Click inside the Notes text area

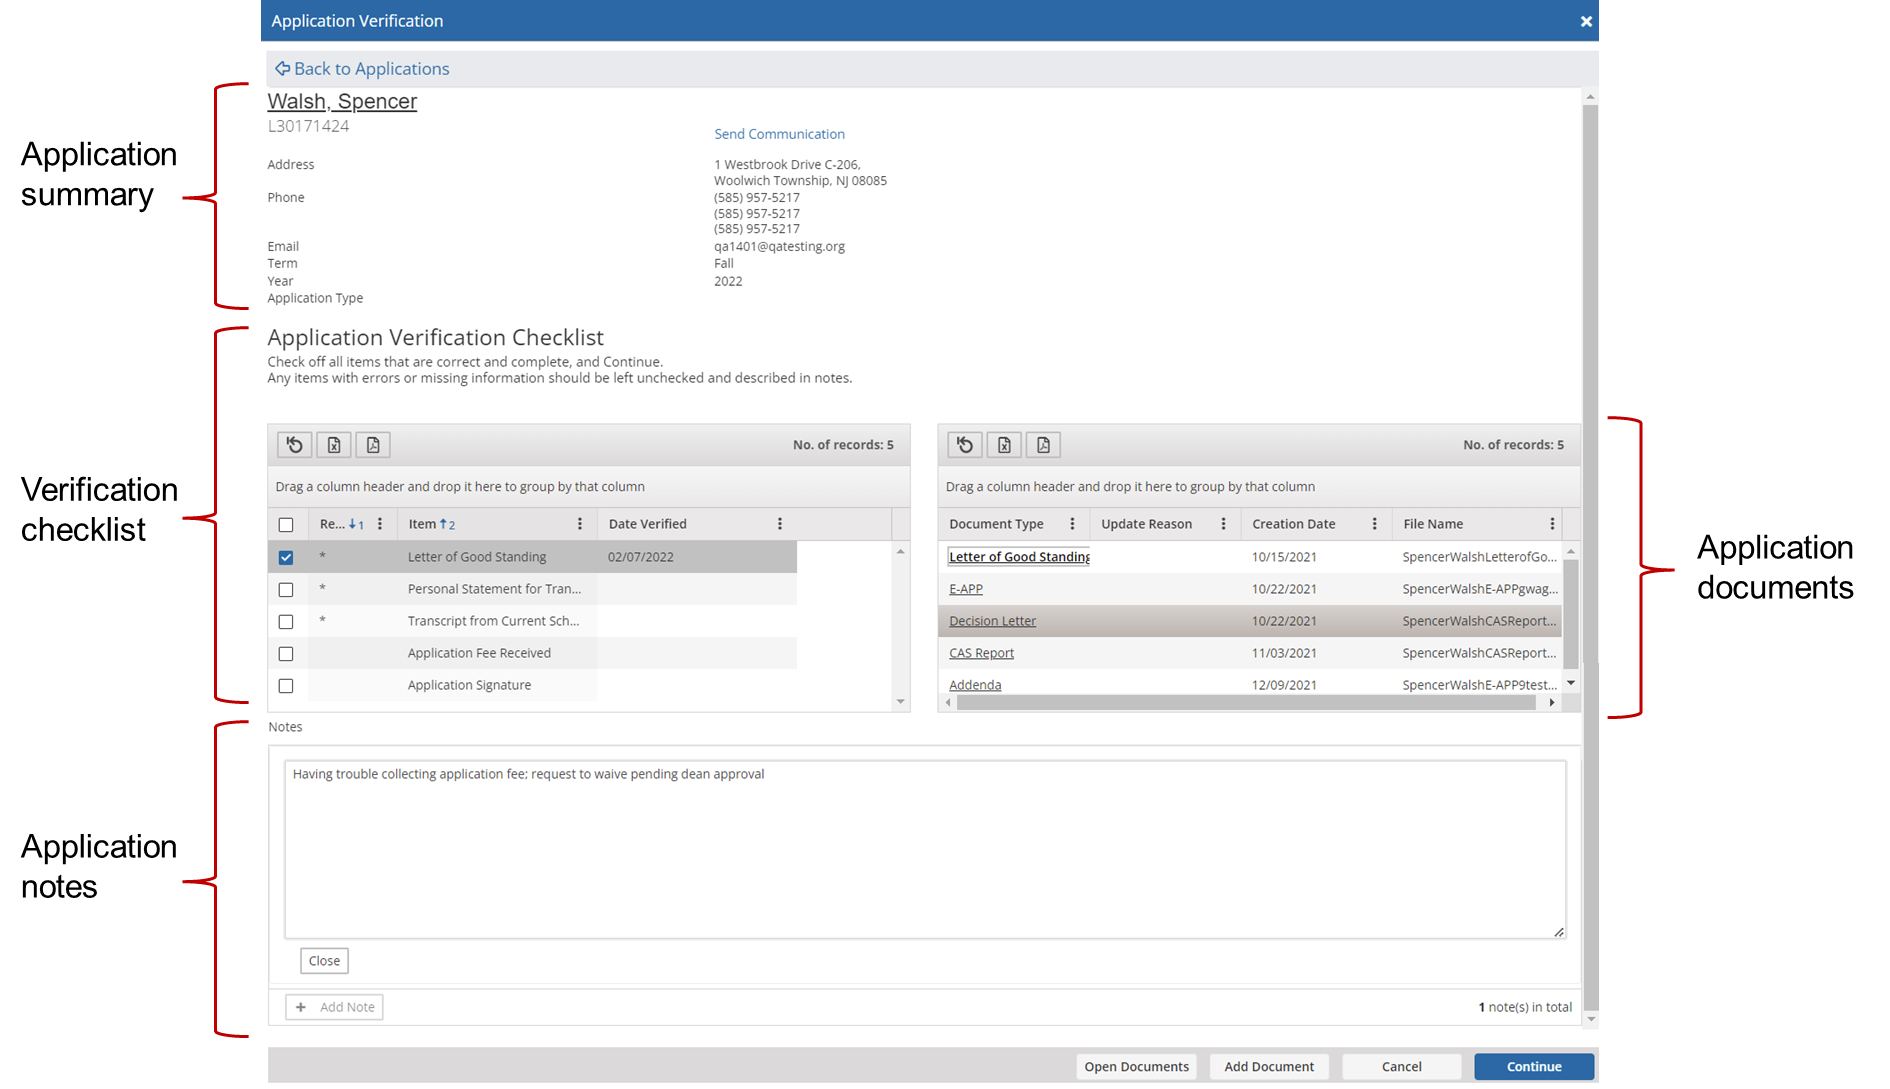925,850
